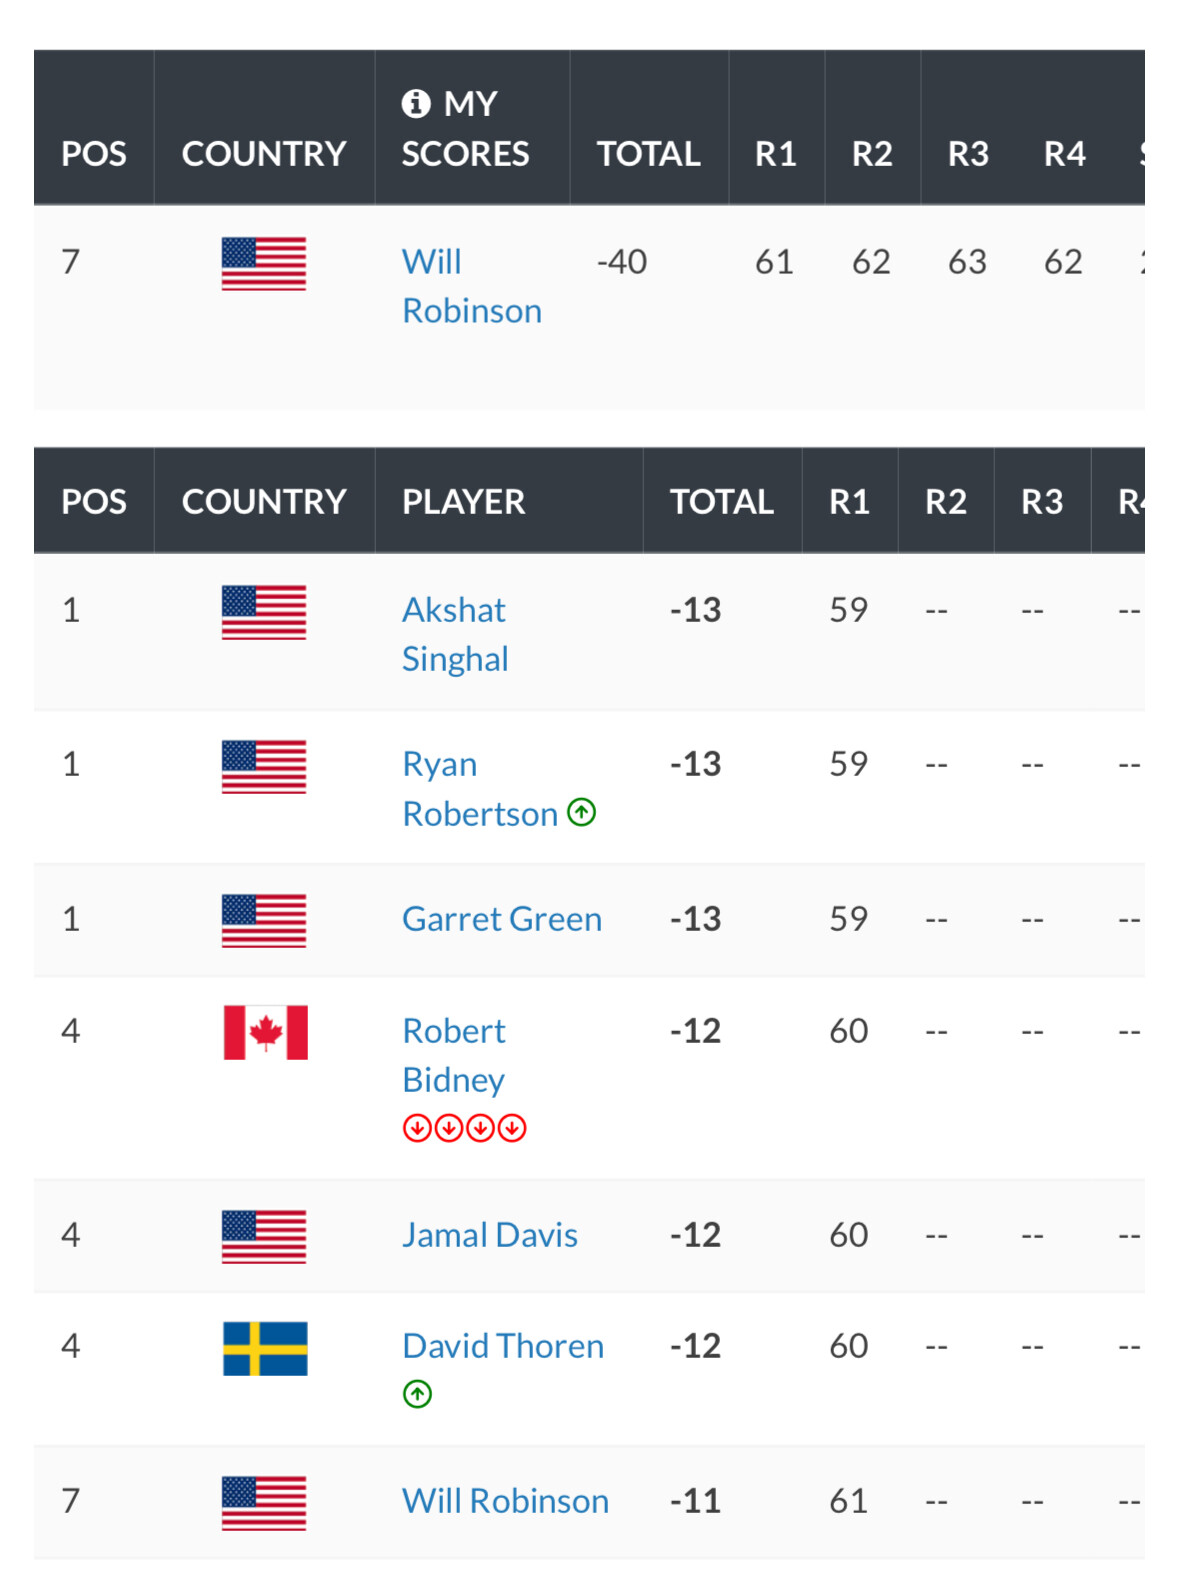The height and width of the screenshot is (1580, 1179).
Task: Open Garret Green player profile
Action: 502,919
